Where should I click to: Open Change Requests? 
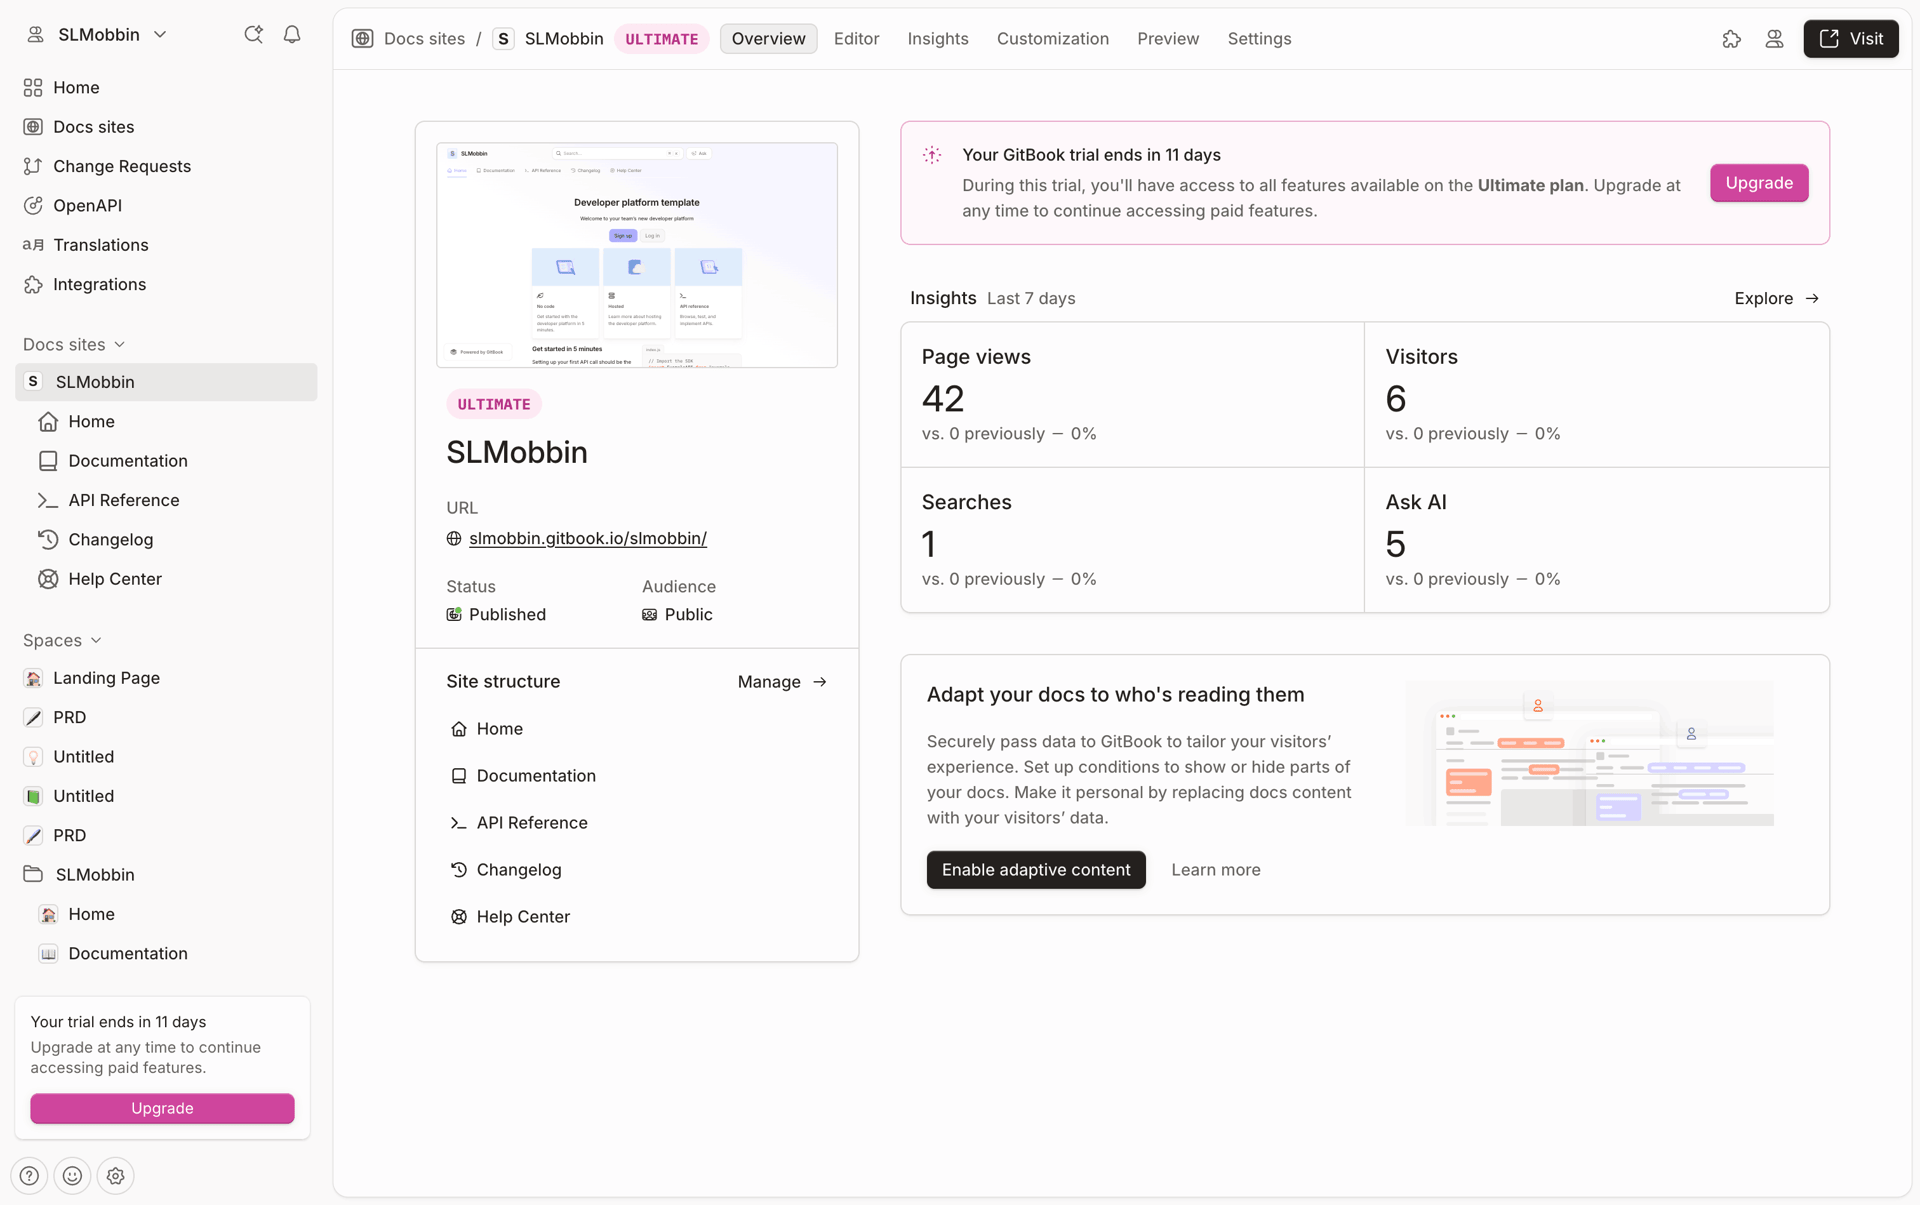pyautogui.click(x=166, y=166)
